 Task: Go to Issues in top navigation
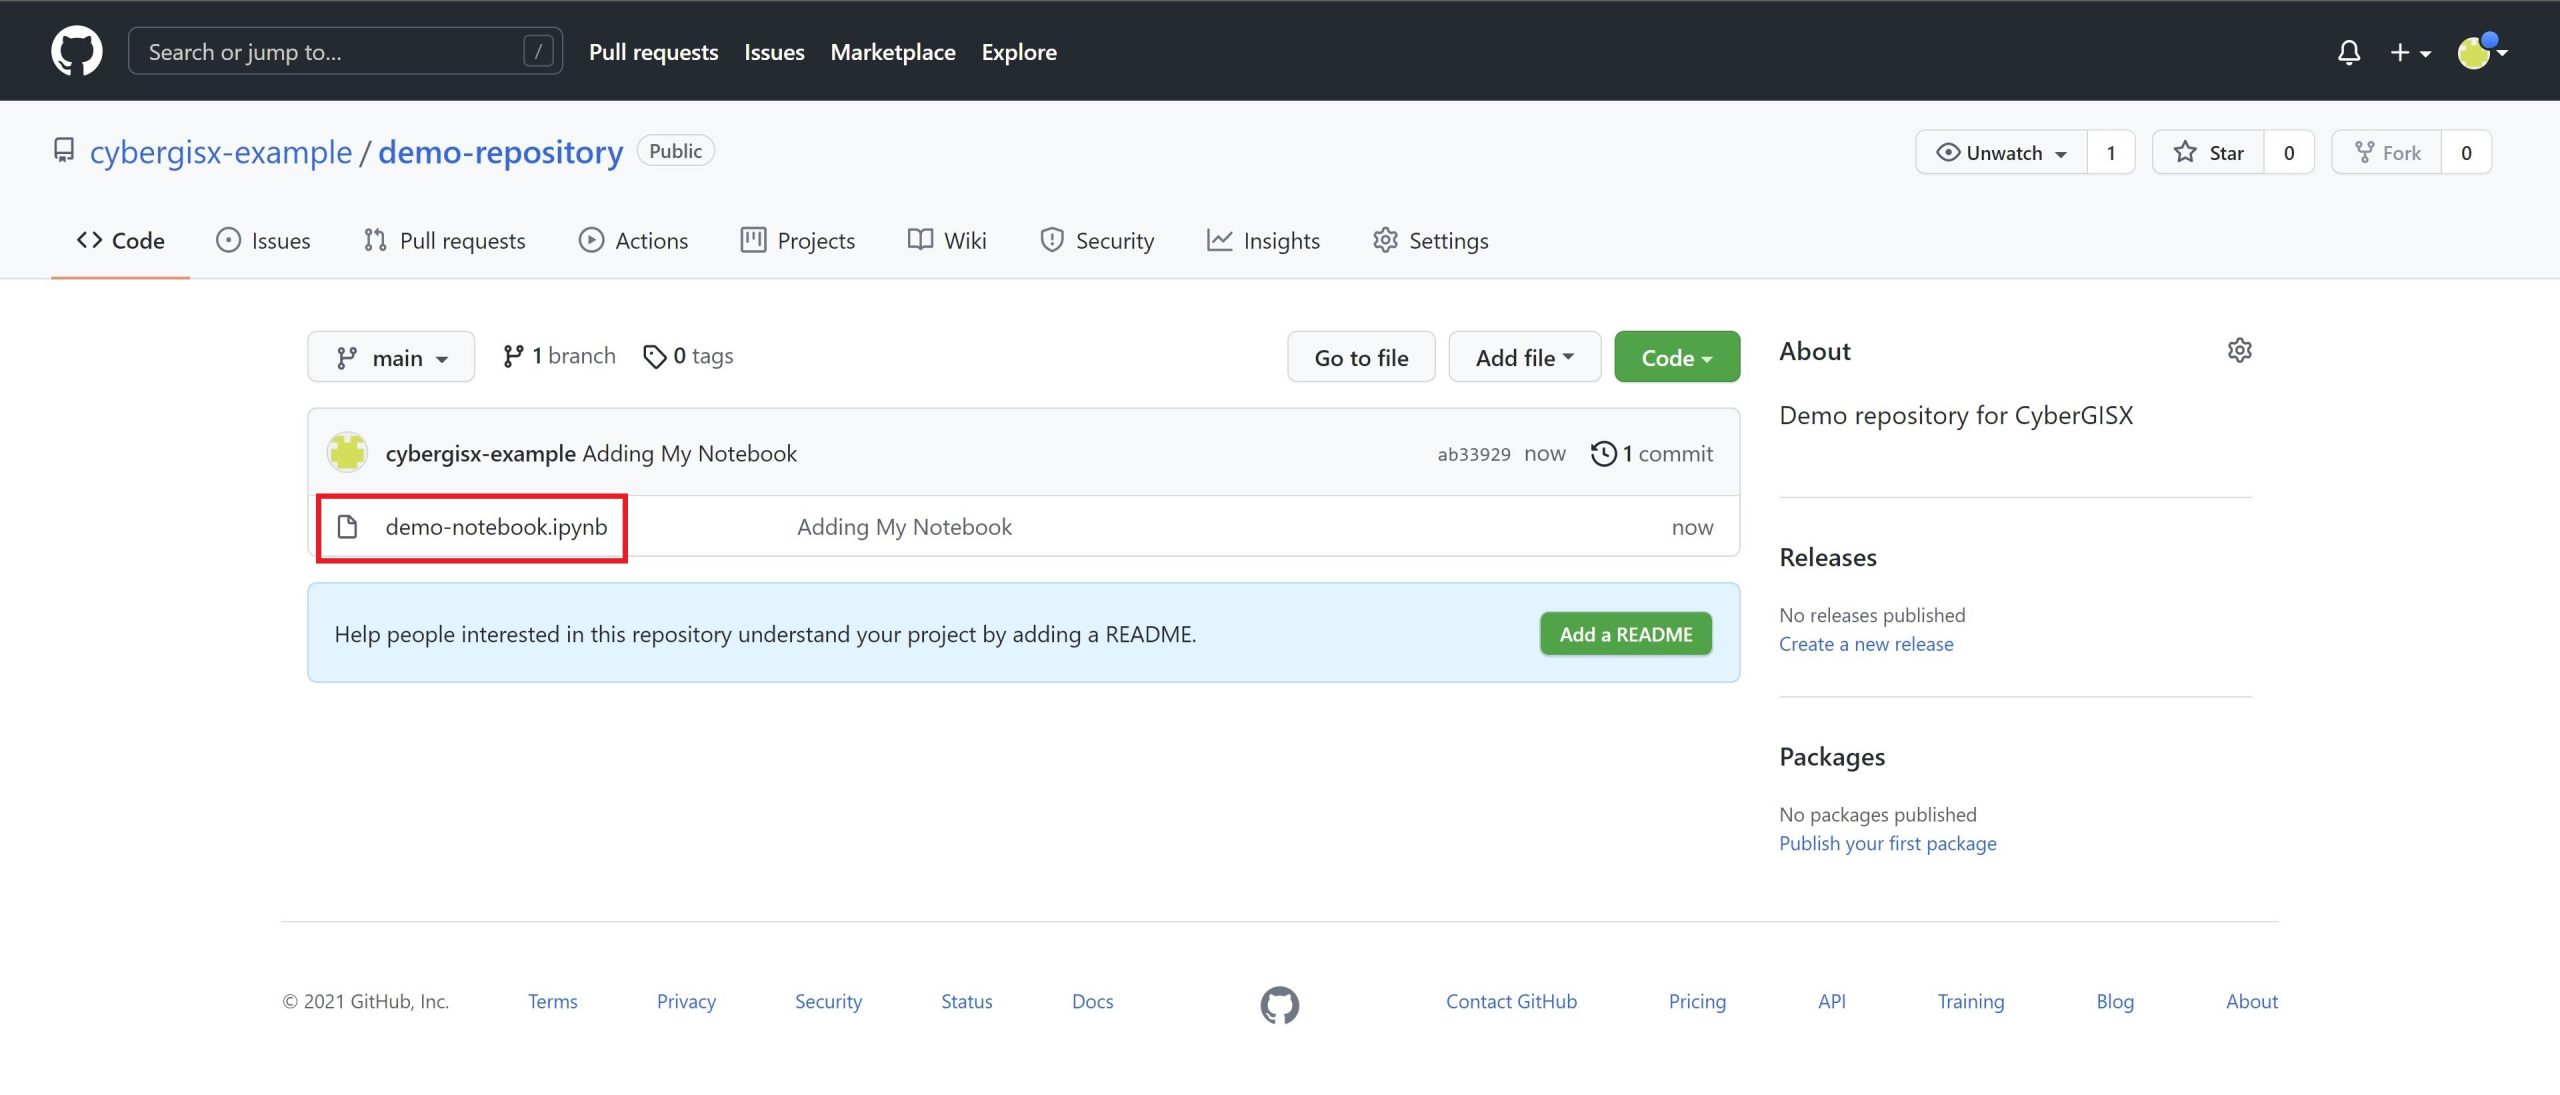(x=774, y=52)
